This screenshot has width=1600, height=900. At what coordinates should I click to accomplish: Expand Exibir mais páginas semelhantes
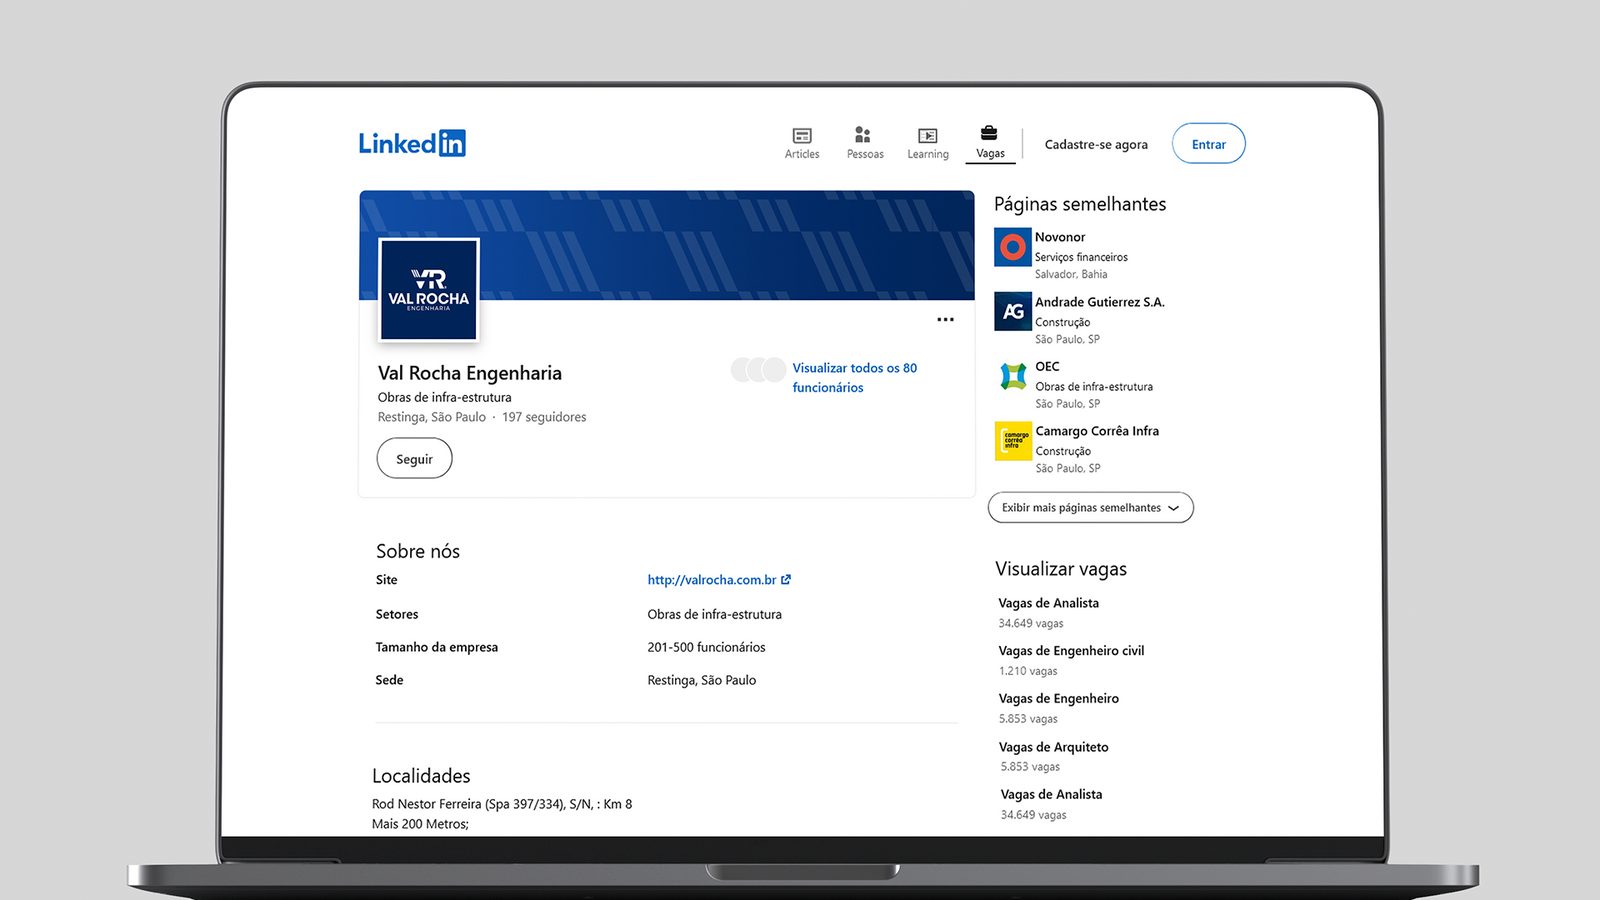click(x=1091, y=507)
